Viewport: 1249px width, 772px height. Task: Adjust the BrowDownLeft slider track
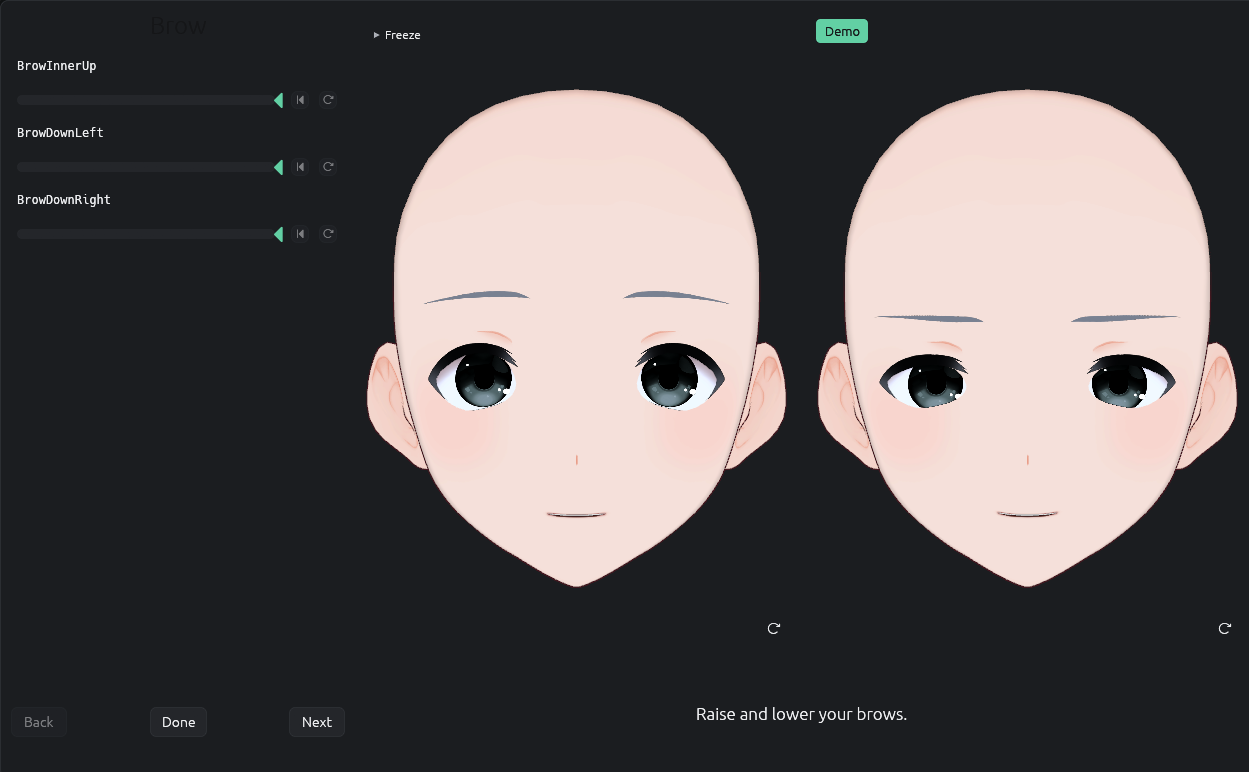pos(150,167)
